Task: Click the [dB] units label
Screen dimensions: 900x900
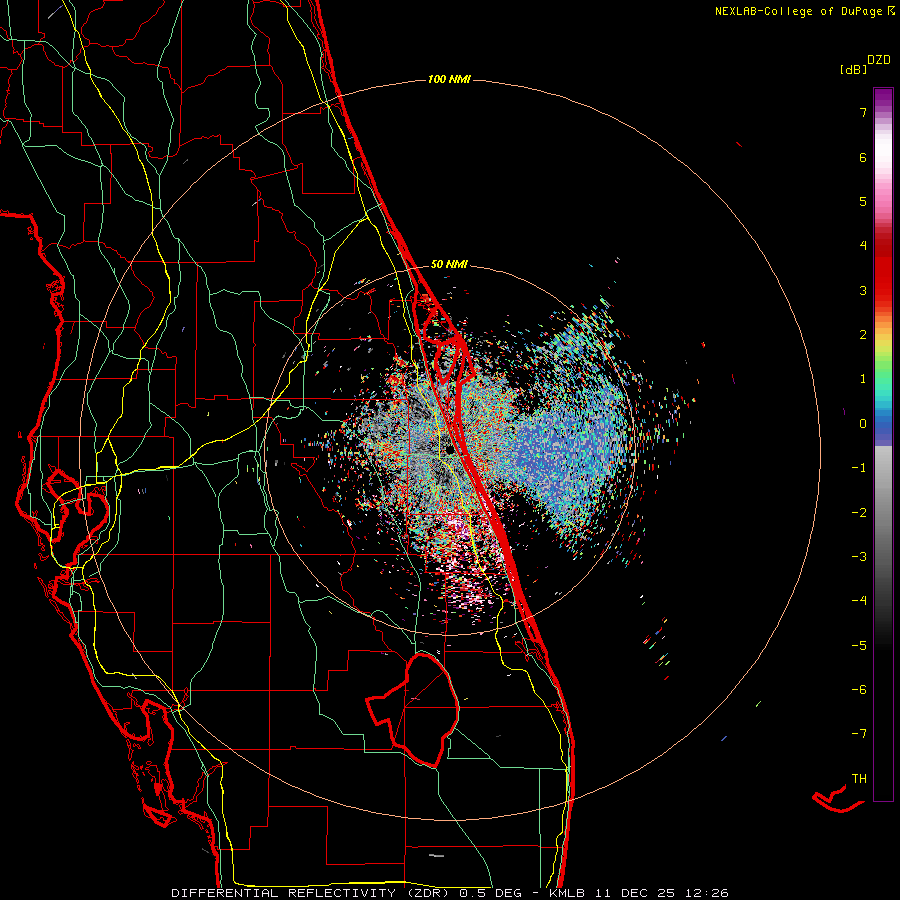Action: pos(853,70)
